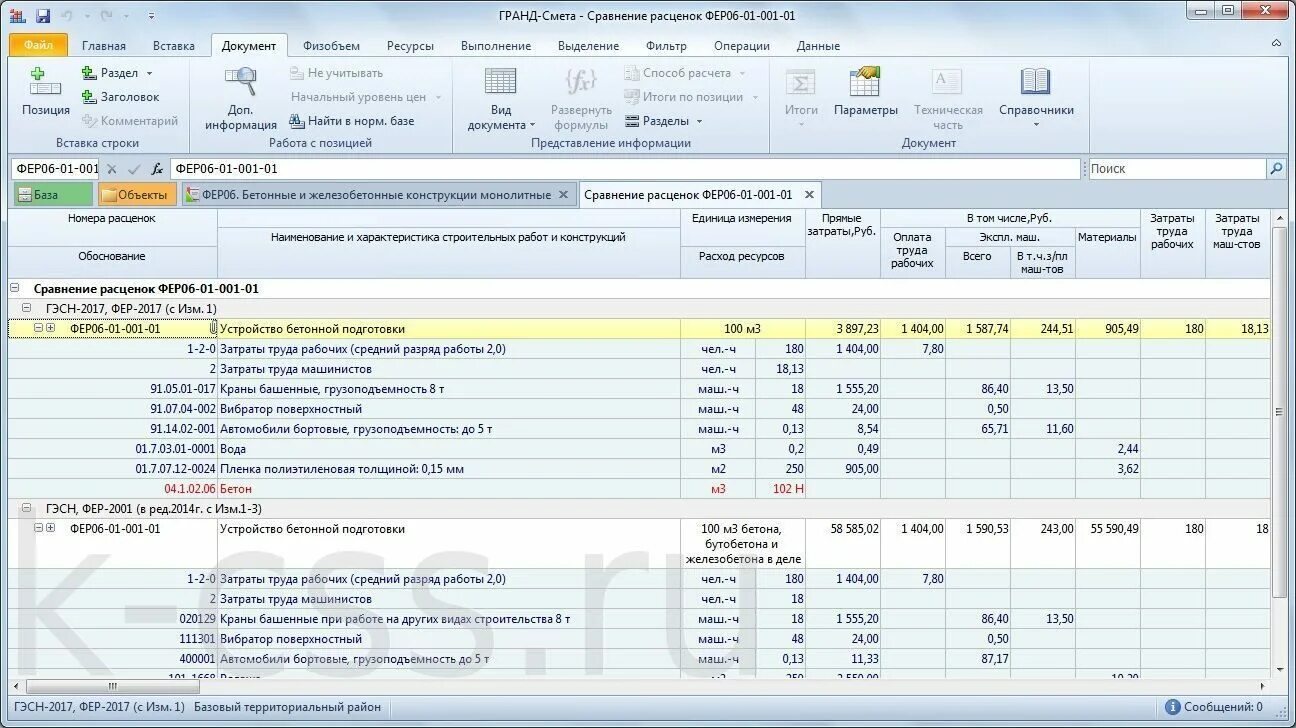Open the Справочники book icon
Viewport: 1296px width, 728px height.
[1035, 82]
